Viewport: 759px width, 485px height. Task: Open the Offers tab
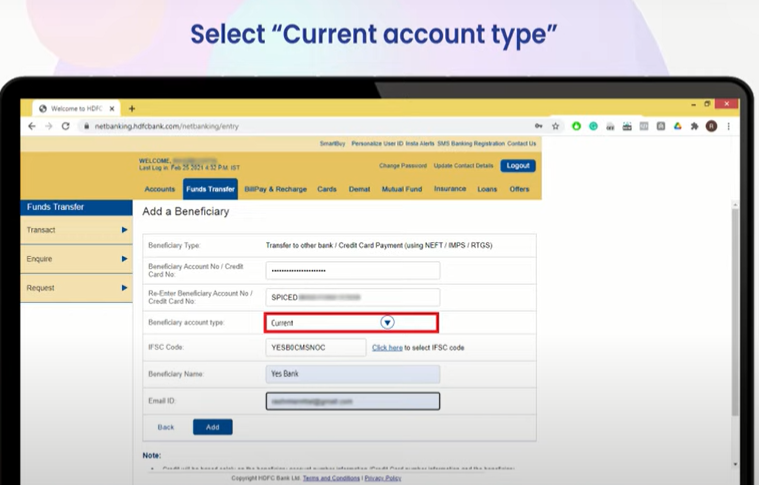pyautogui.click(x=519, y=189)
